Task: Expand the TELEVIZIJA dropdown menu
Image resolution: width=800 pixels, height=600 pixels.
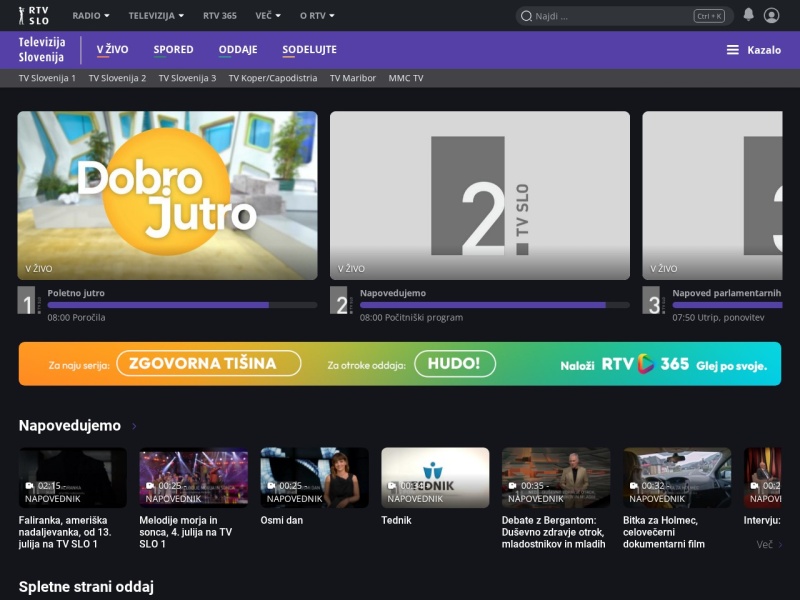Action: click(156, 16)
